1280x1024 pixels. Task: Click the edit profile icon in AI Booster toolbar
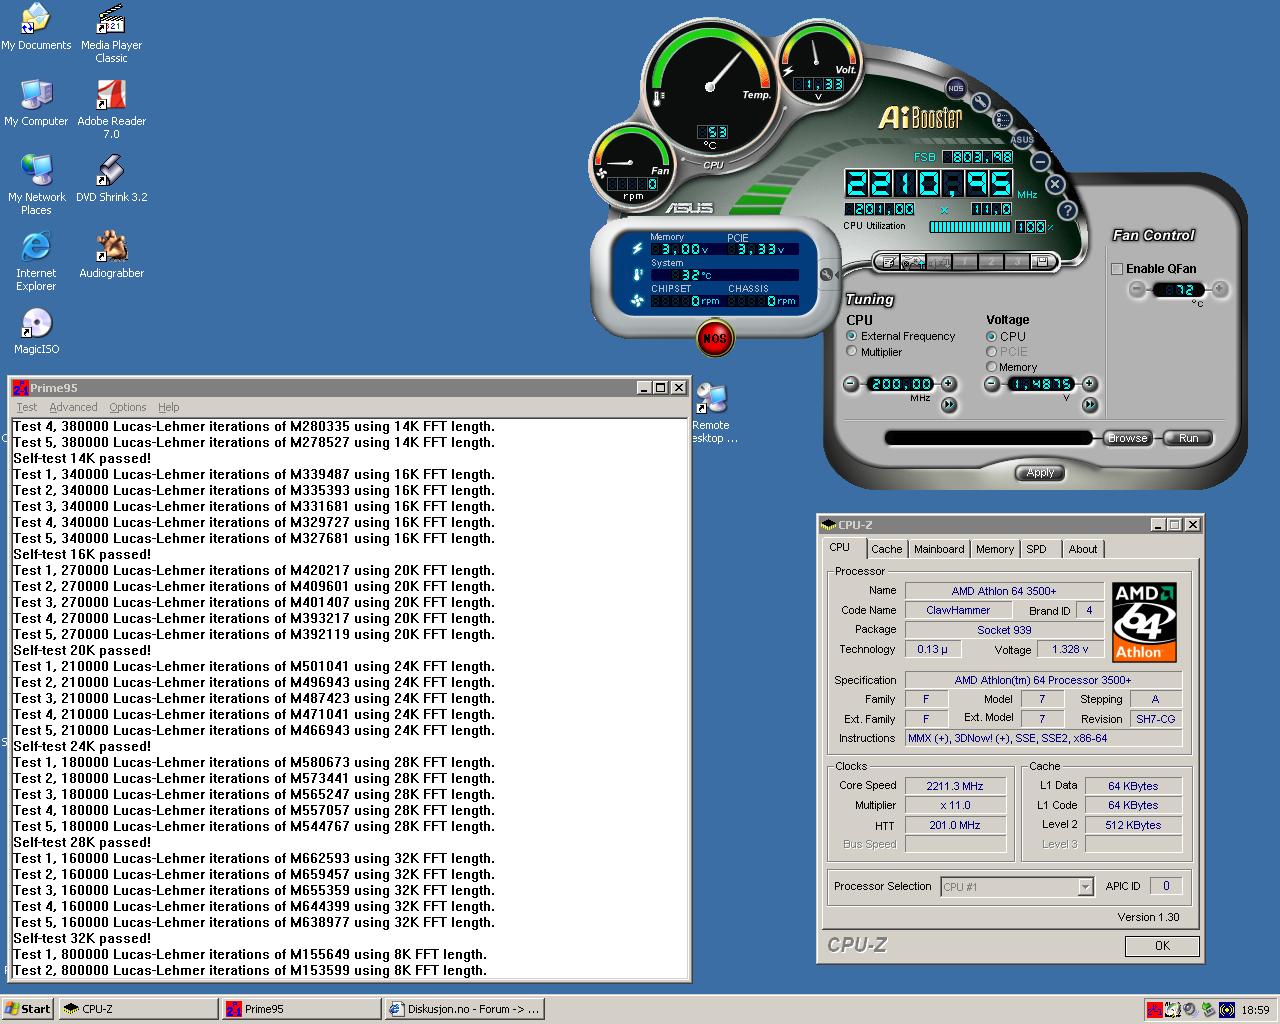pyautogui.click(x=887, y=262)
